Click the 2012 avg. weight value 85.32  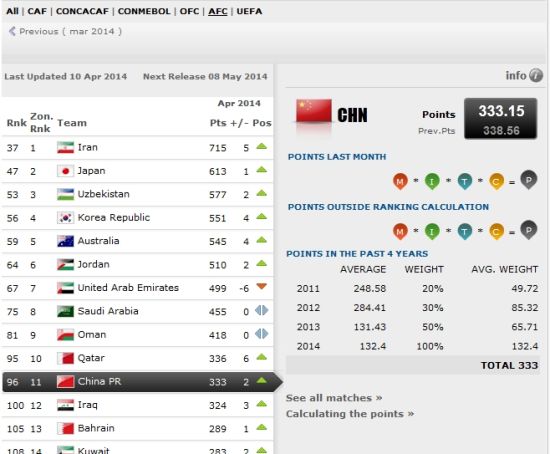524,308
